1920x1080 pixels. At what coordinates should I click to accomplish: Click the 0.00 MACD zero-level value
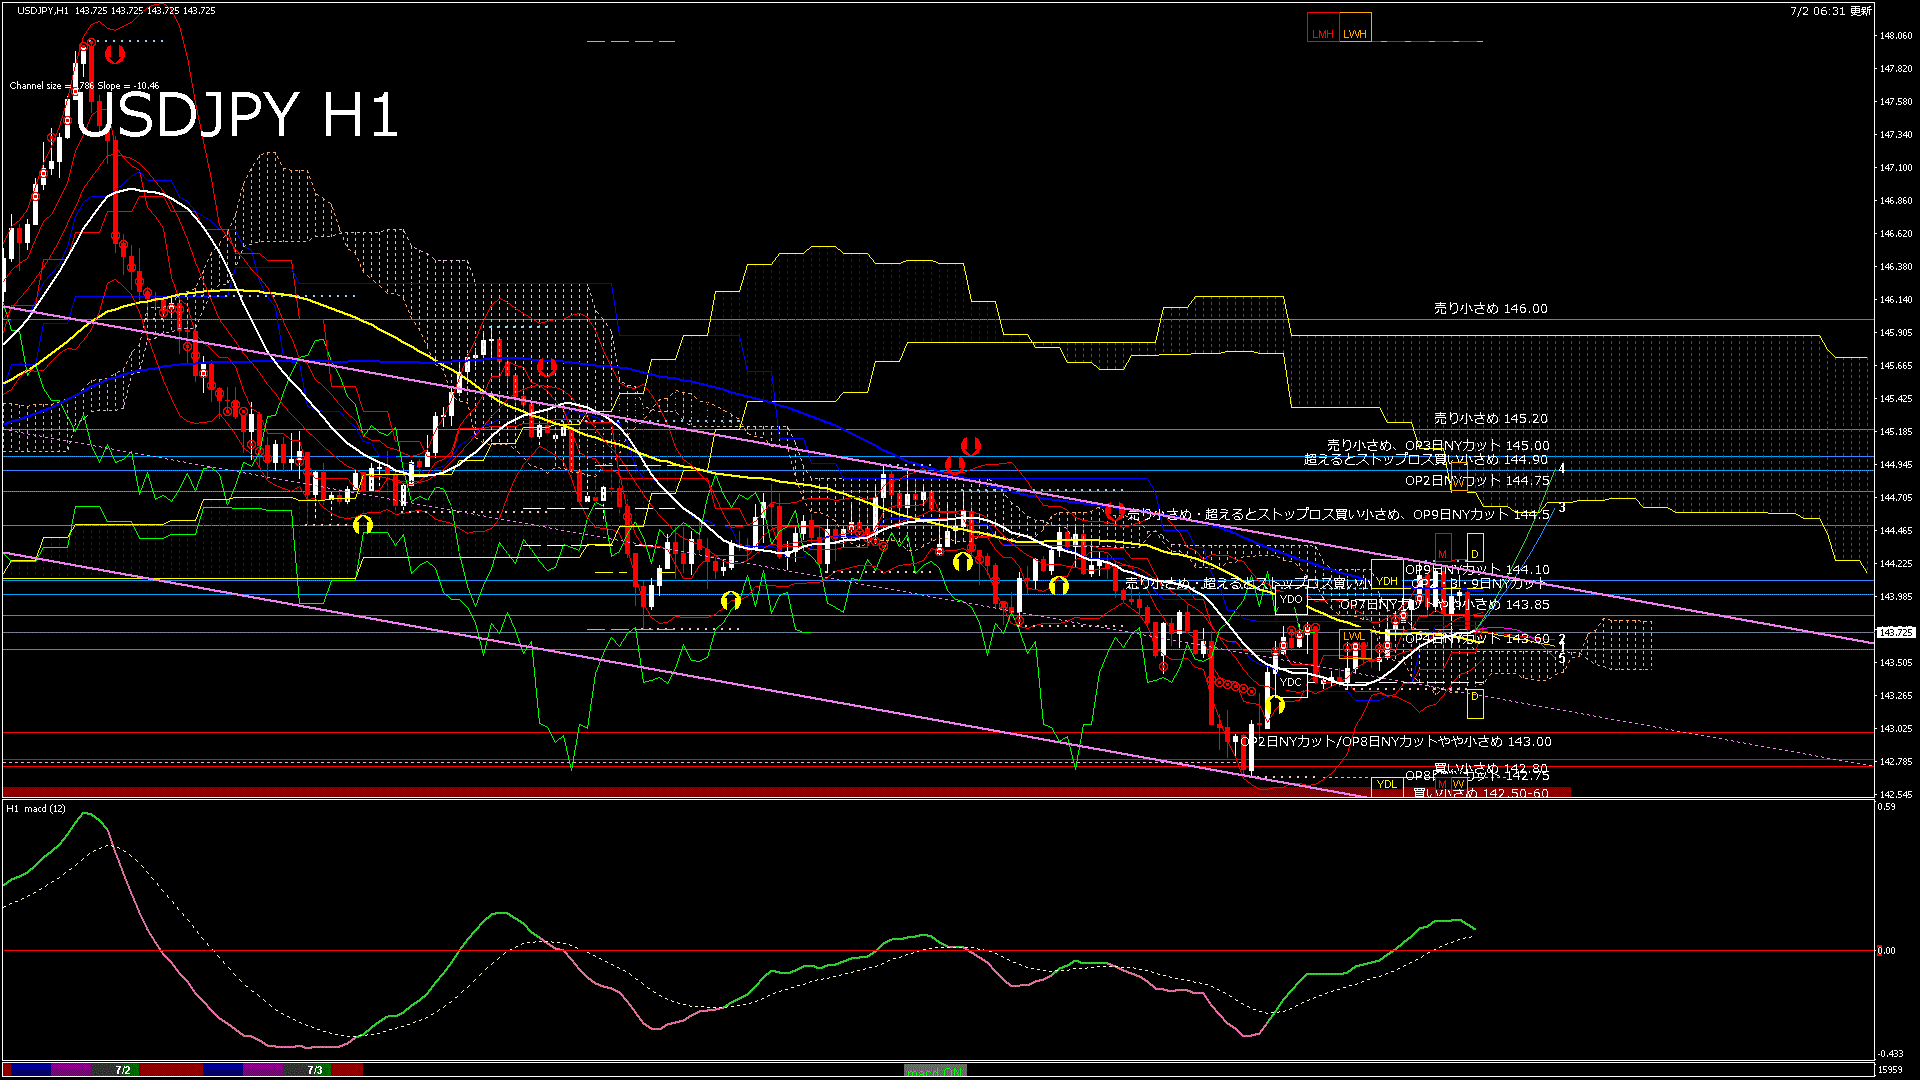tap(1886, 951)
